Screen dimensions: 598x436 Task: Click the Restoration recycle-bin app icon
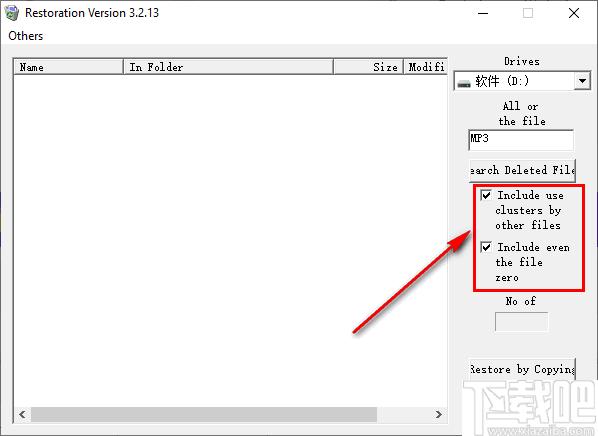pyautogui.click(x=11, y=13)
